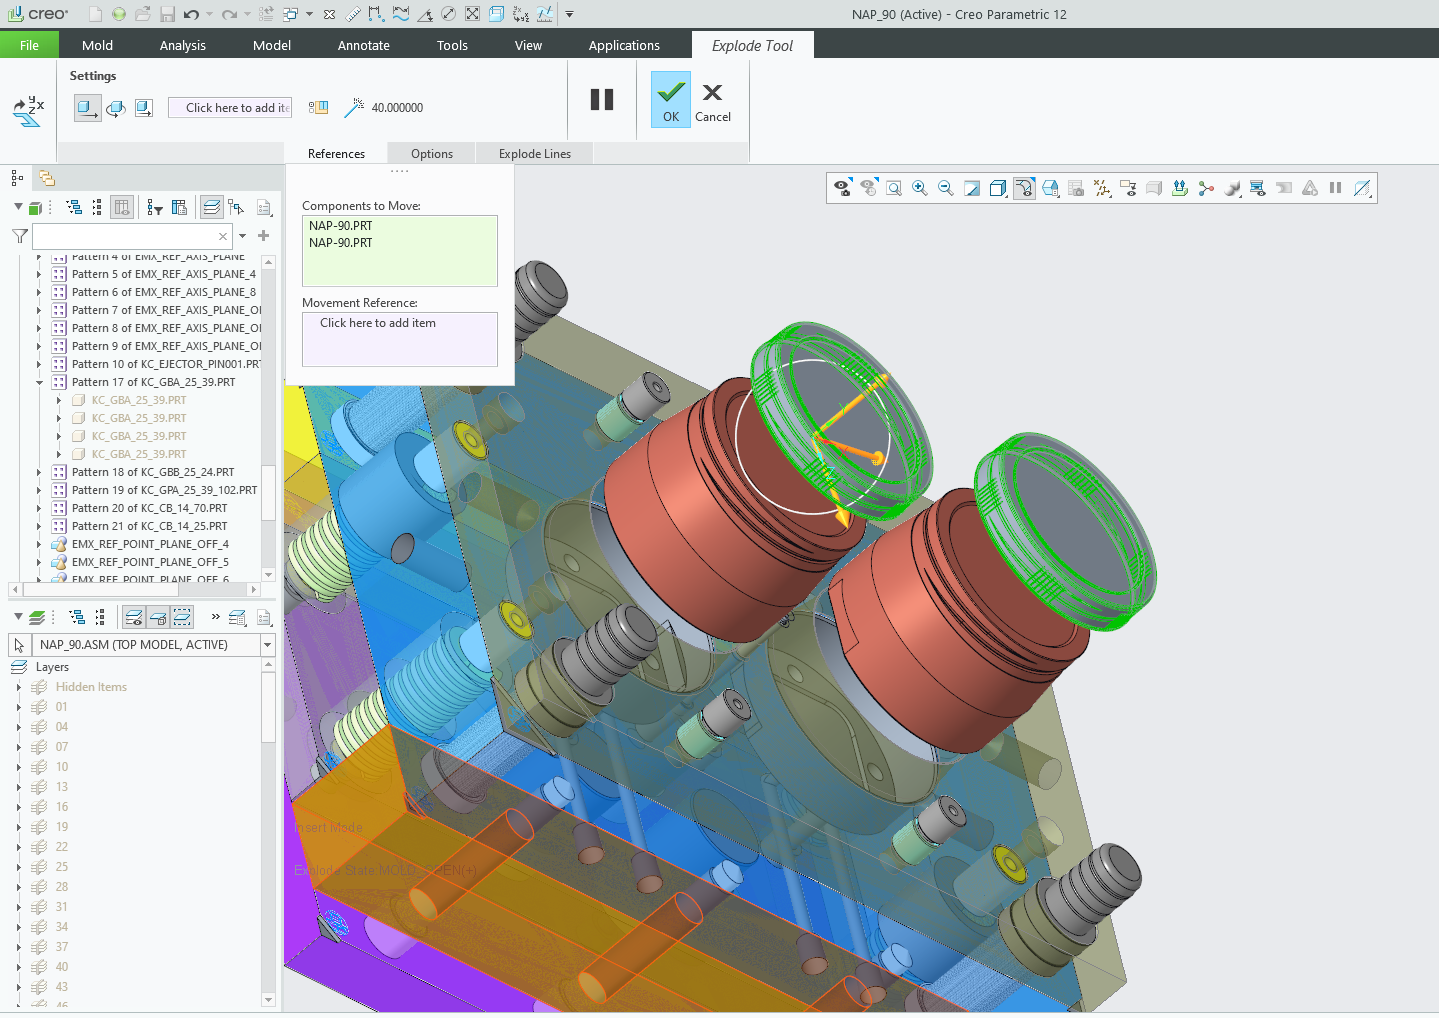Confirm explode with the OK button
The width and height of the screenshot is (1439, 1018).
click(671, 100)
